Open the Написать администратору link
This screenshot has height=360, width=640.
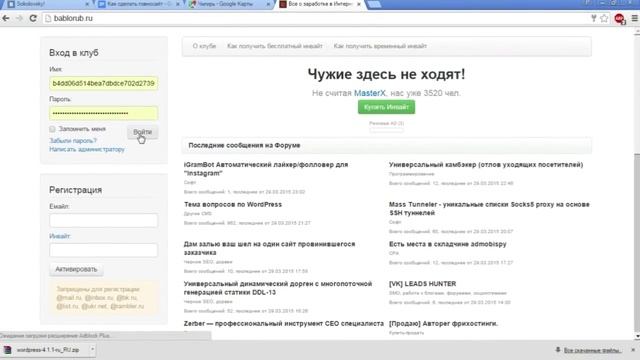tap(87, 149)
